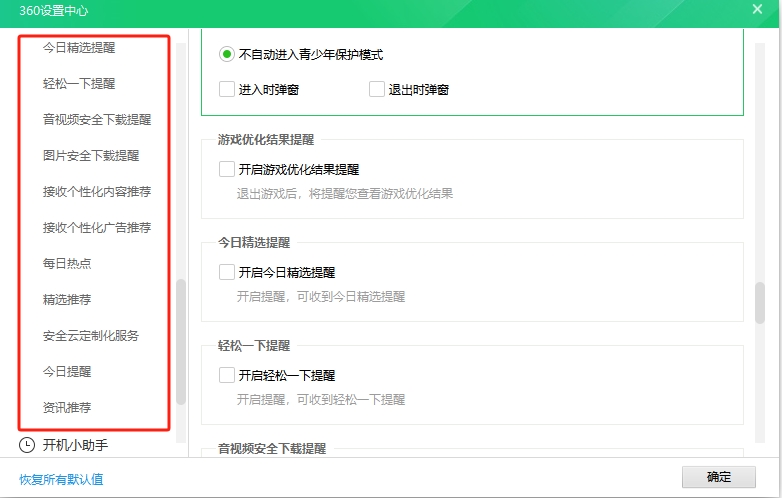This screenshot has height=498, width=782.
Task: Select 音视频安全下载提醒 sidebar item
Action: [x=97, y=119]
